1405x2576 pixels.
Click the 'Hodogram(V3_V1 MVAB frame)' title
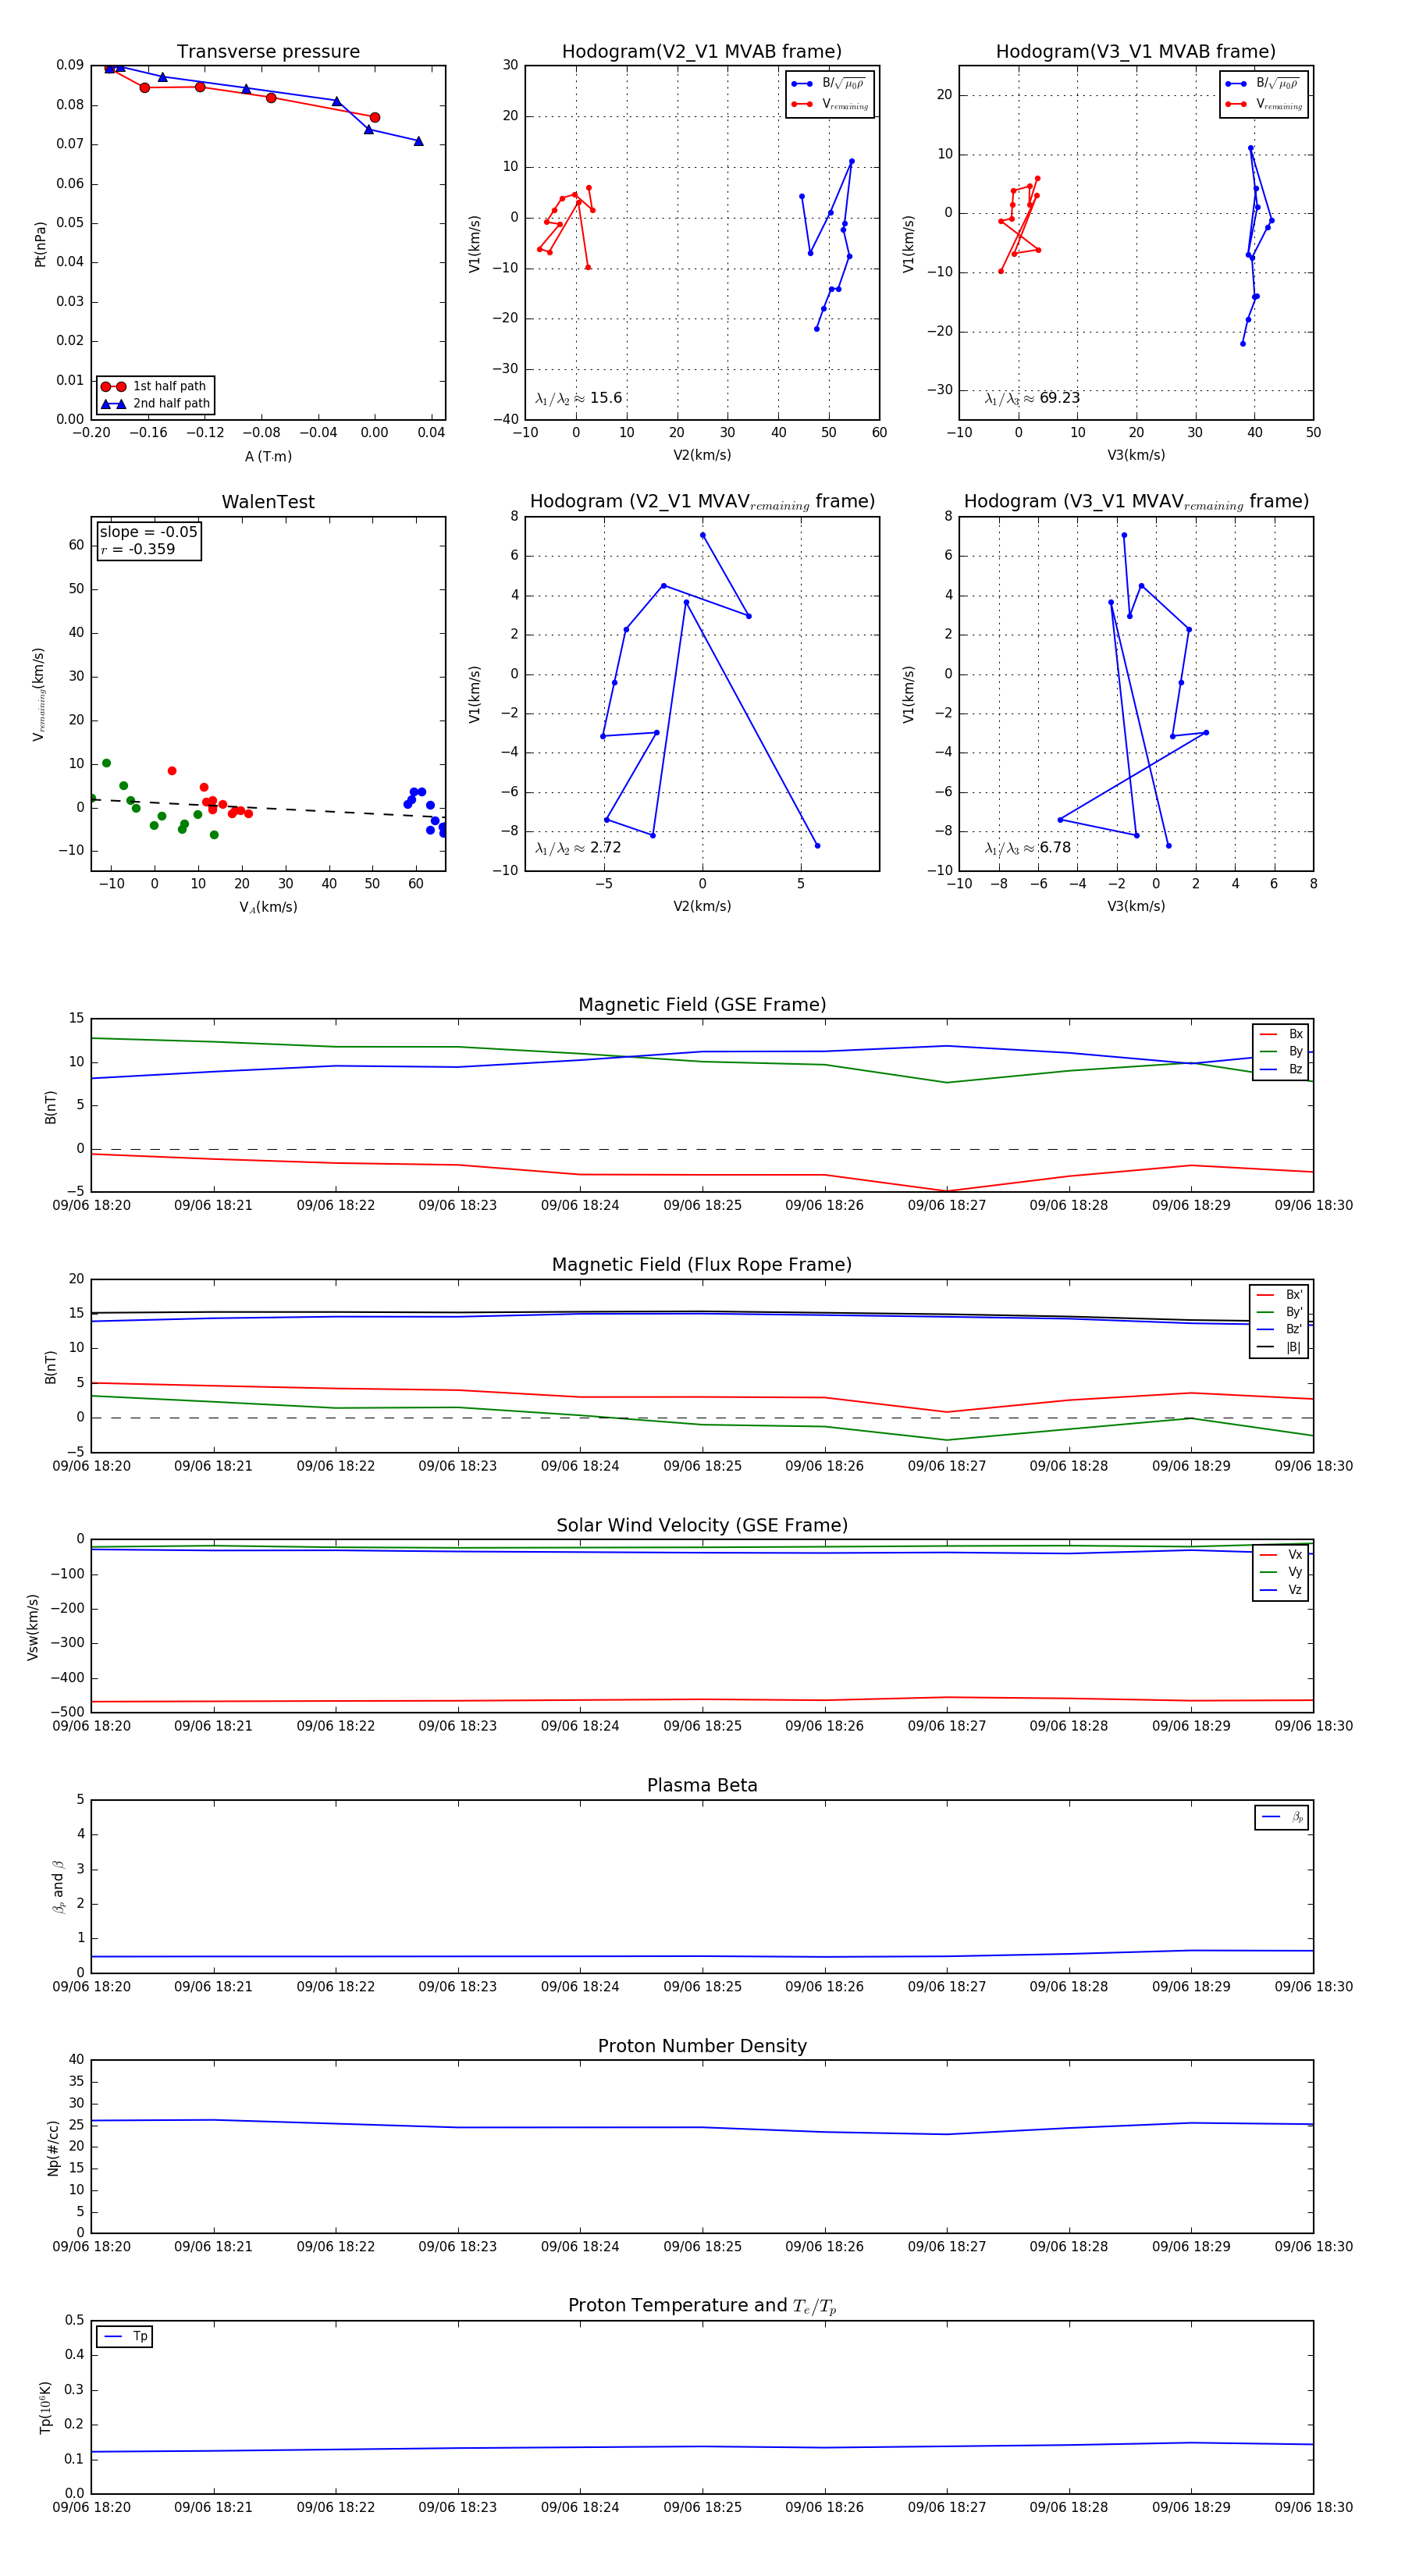tap(1136, 52)
